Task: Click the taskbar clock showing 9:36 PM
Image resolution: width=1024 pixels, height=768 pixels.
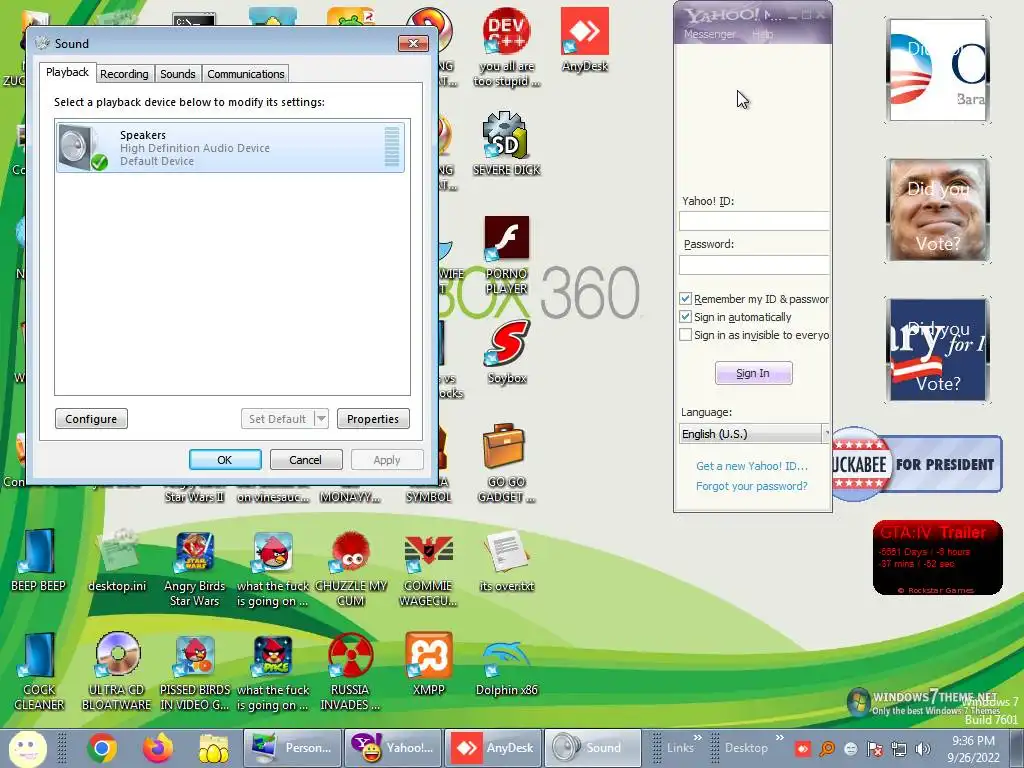Action: pos(974,749)
